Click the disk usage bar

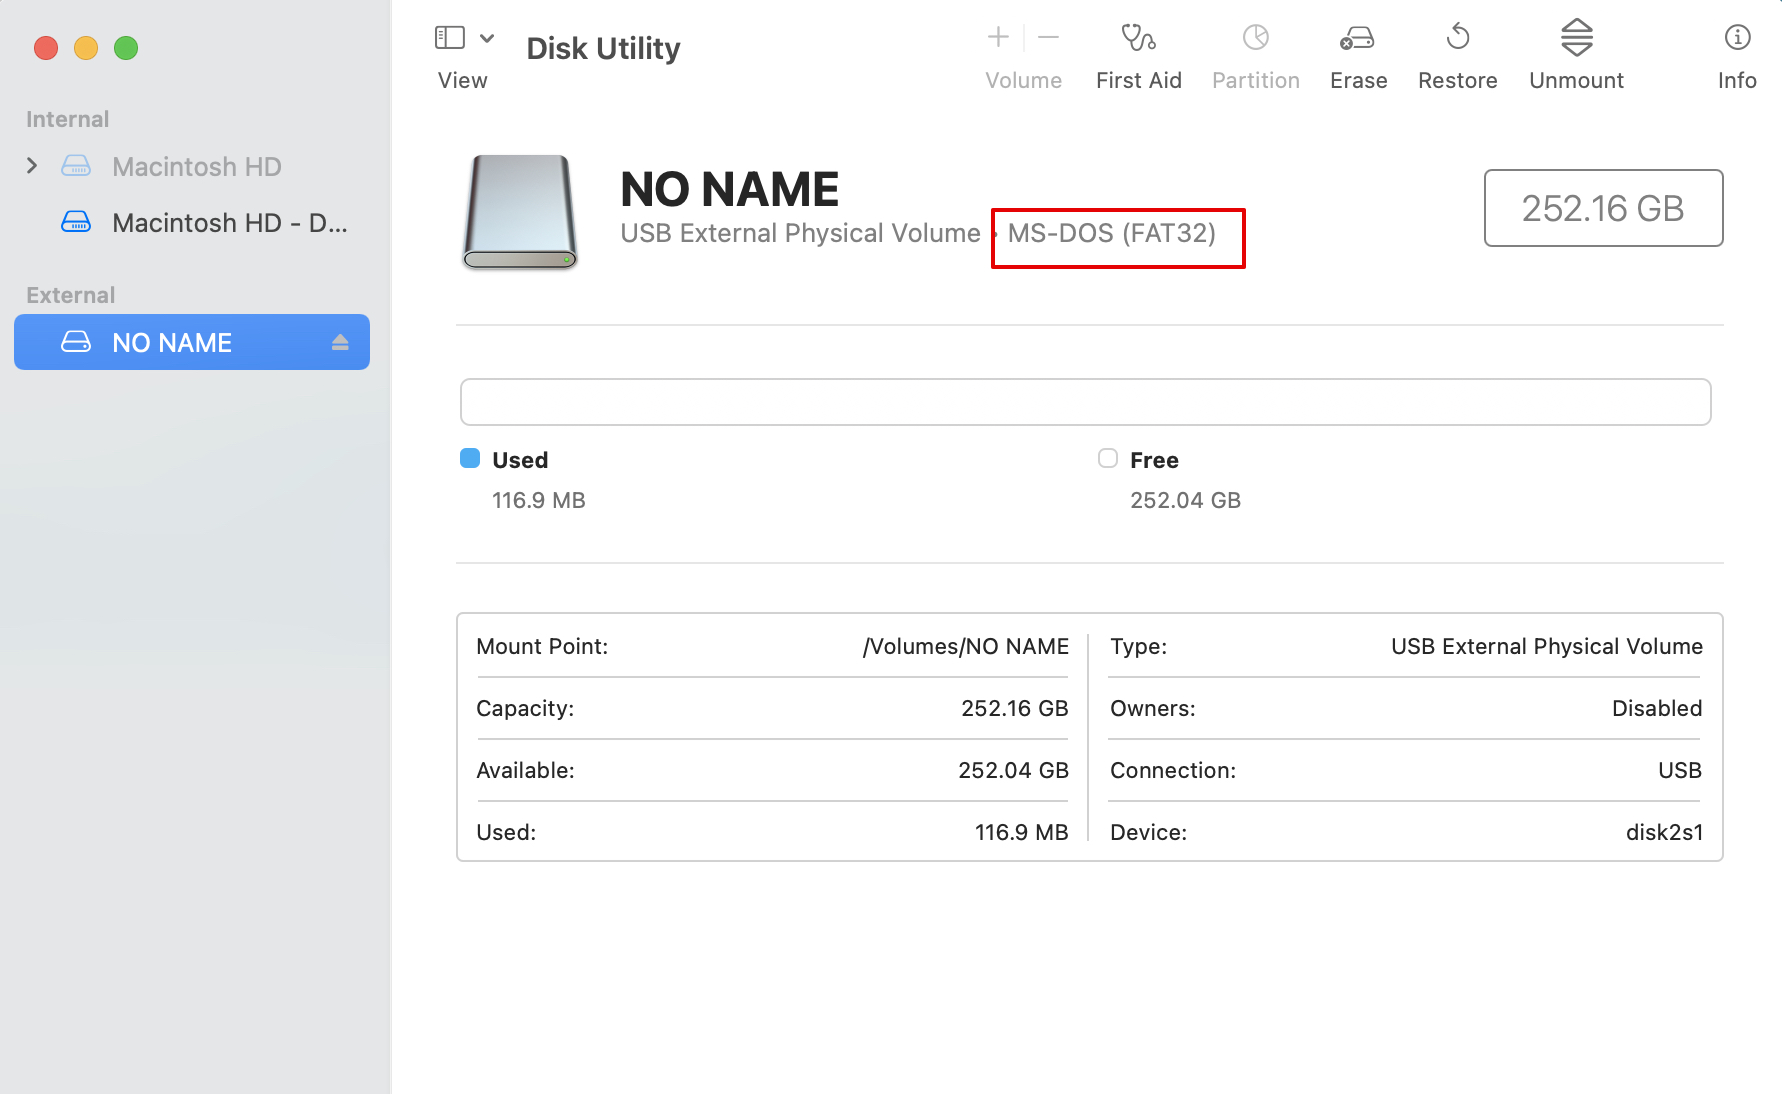point(1085,402)
